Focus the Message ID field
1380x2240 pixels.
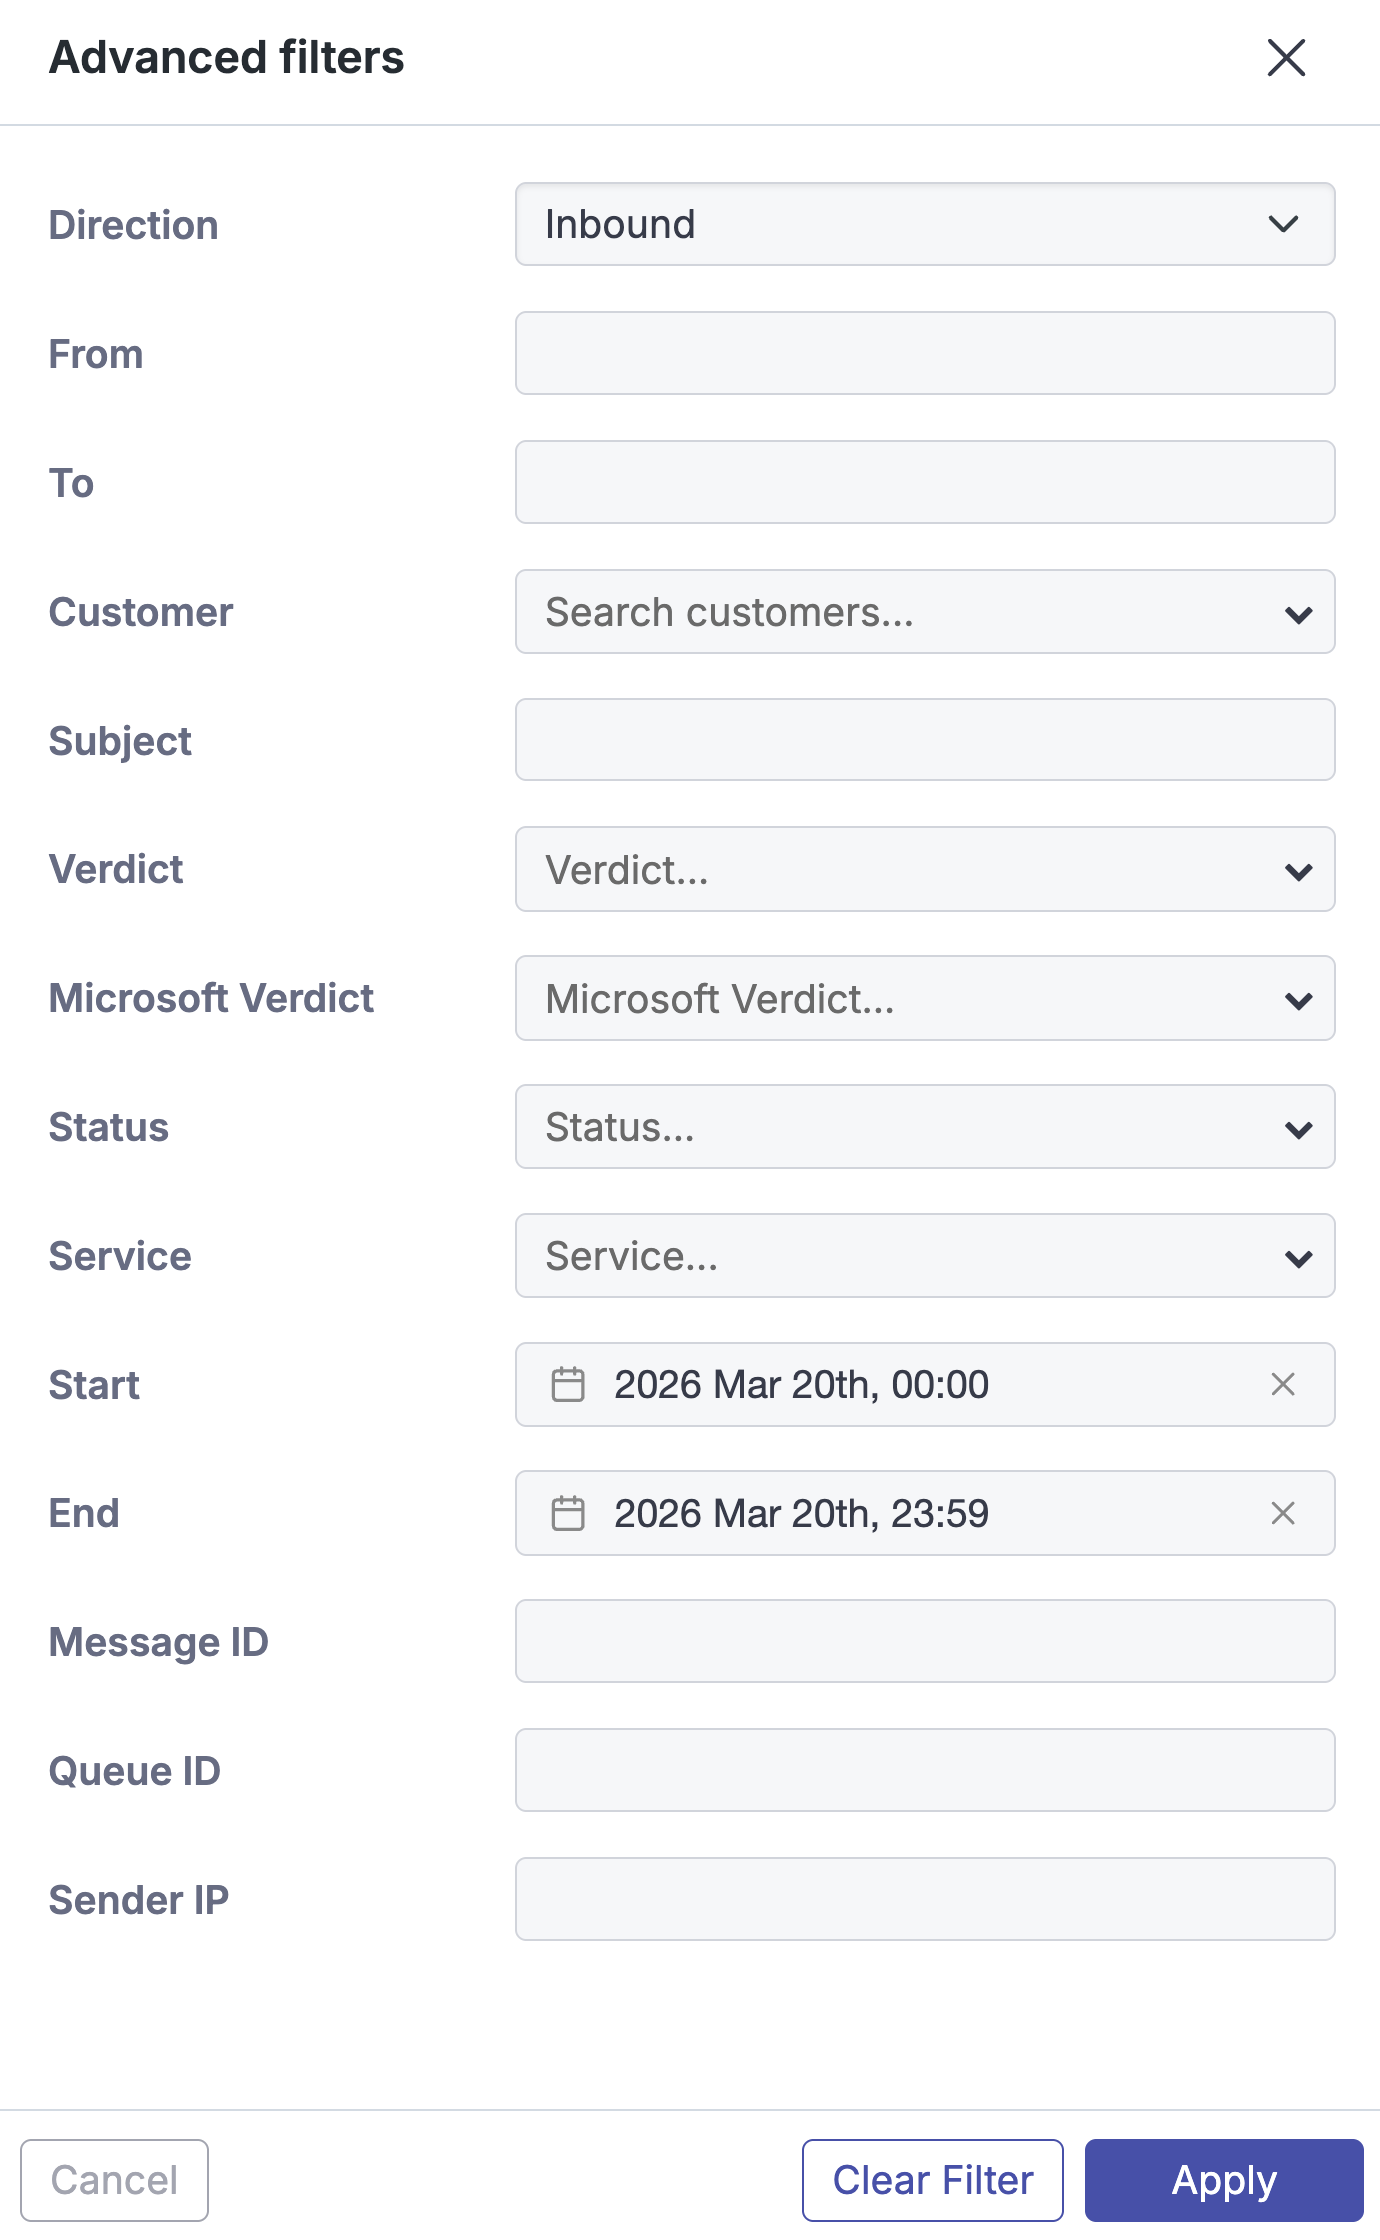tap(924, 1641)
